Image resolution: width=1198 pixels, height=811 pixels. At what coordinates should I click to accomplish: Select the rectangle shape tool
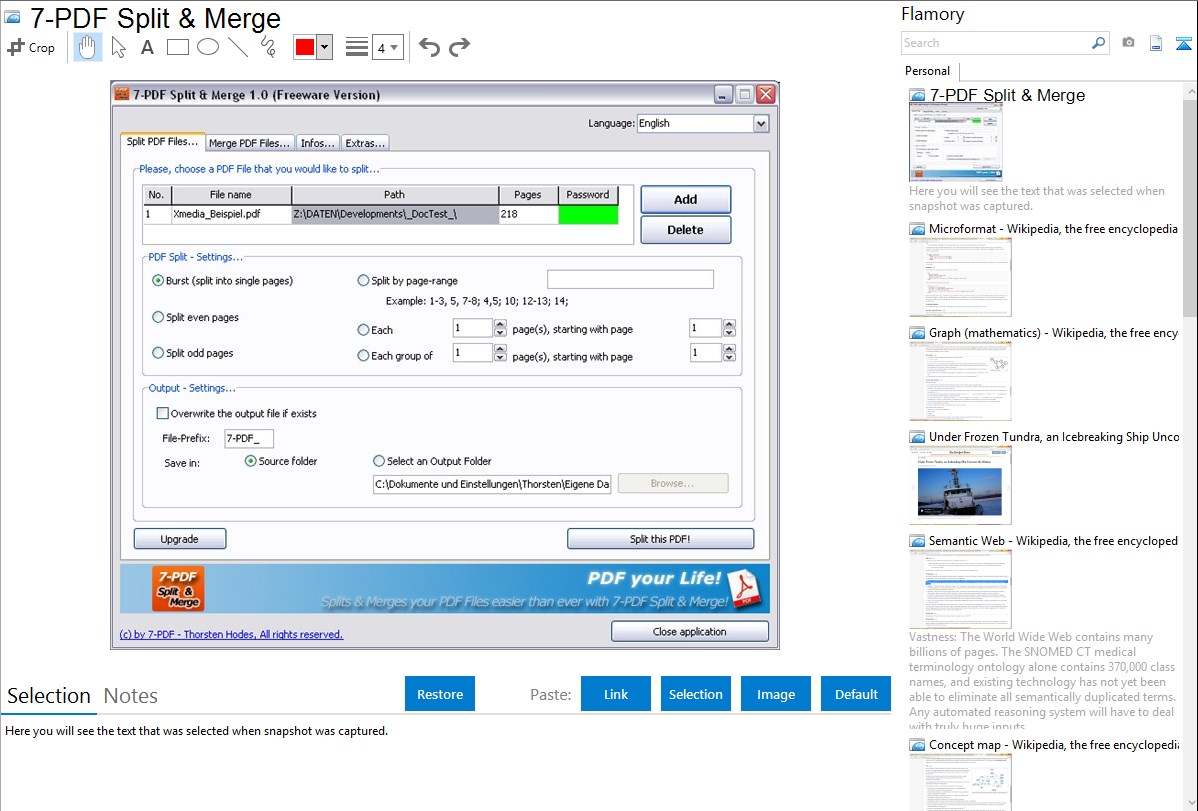(177, 47)
